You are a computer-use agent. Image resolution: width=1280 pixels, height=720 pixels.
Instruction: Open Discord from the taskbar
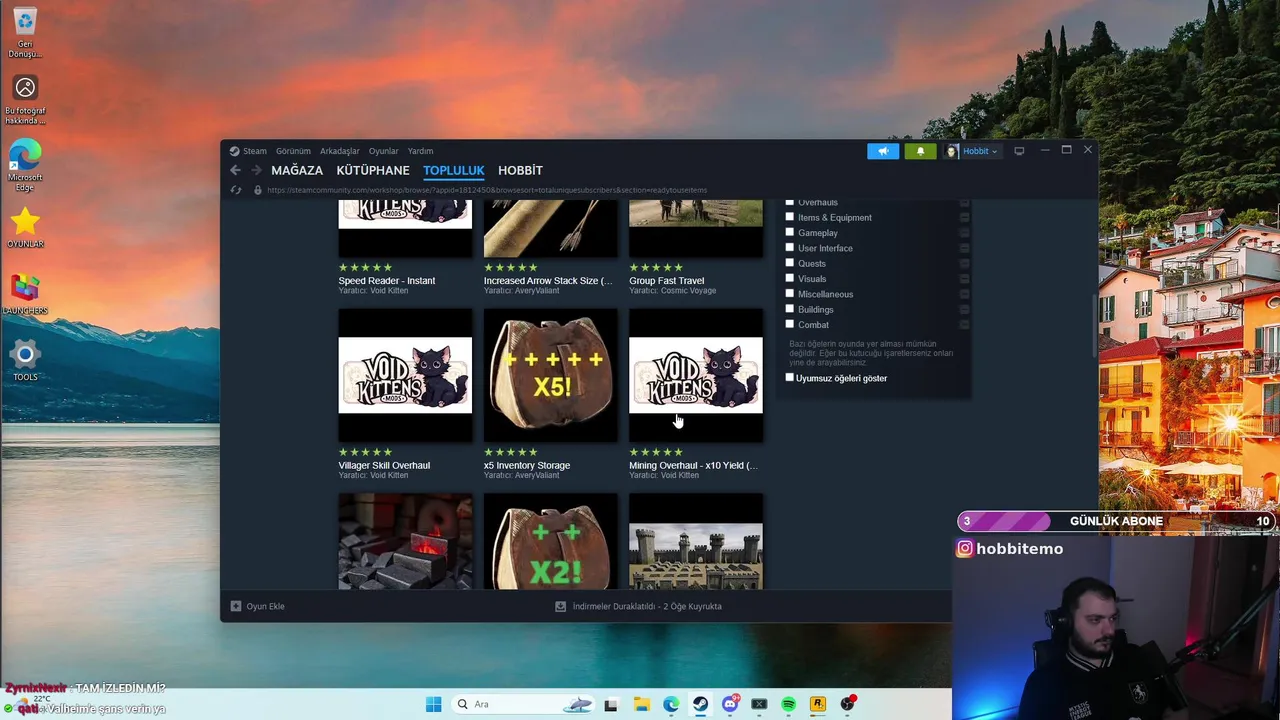click(x=730, y=704)
